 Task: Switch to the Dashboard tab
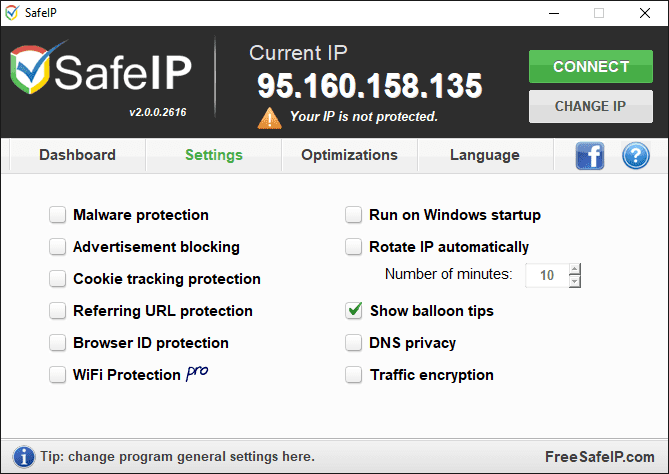(x=77, y=155)
